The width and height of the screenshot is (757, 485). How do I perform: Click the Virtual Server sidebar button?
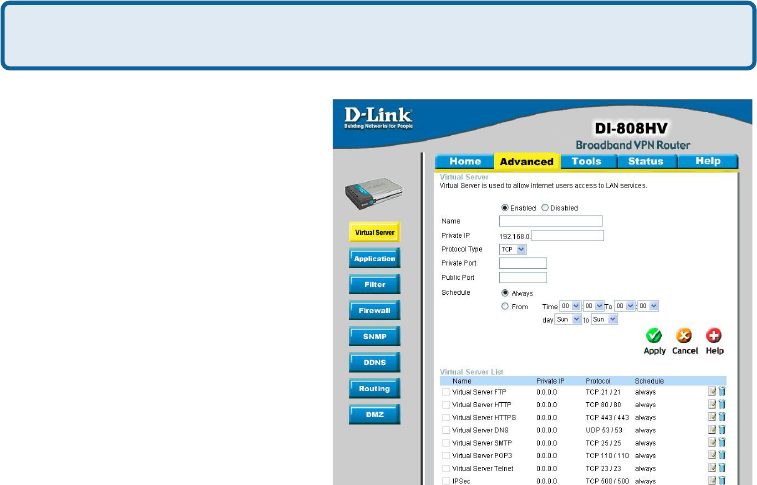pyautogui.click(x=374, y=232)
